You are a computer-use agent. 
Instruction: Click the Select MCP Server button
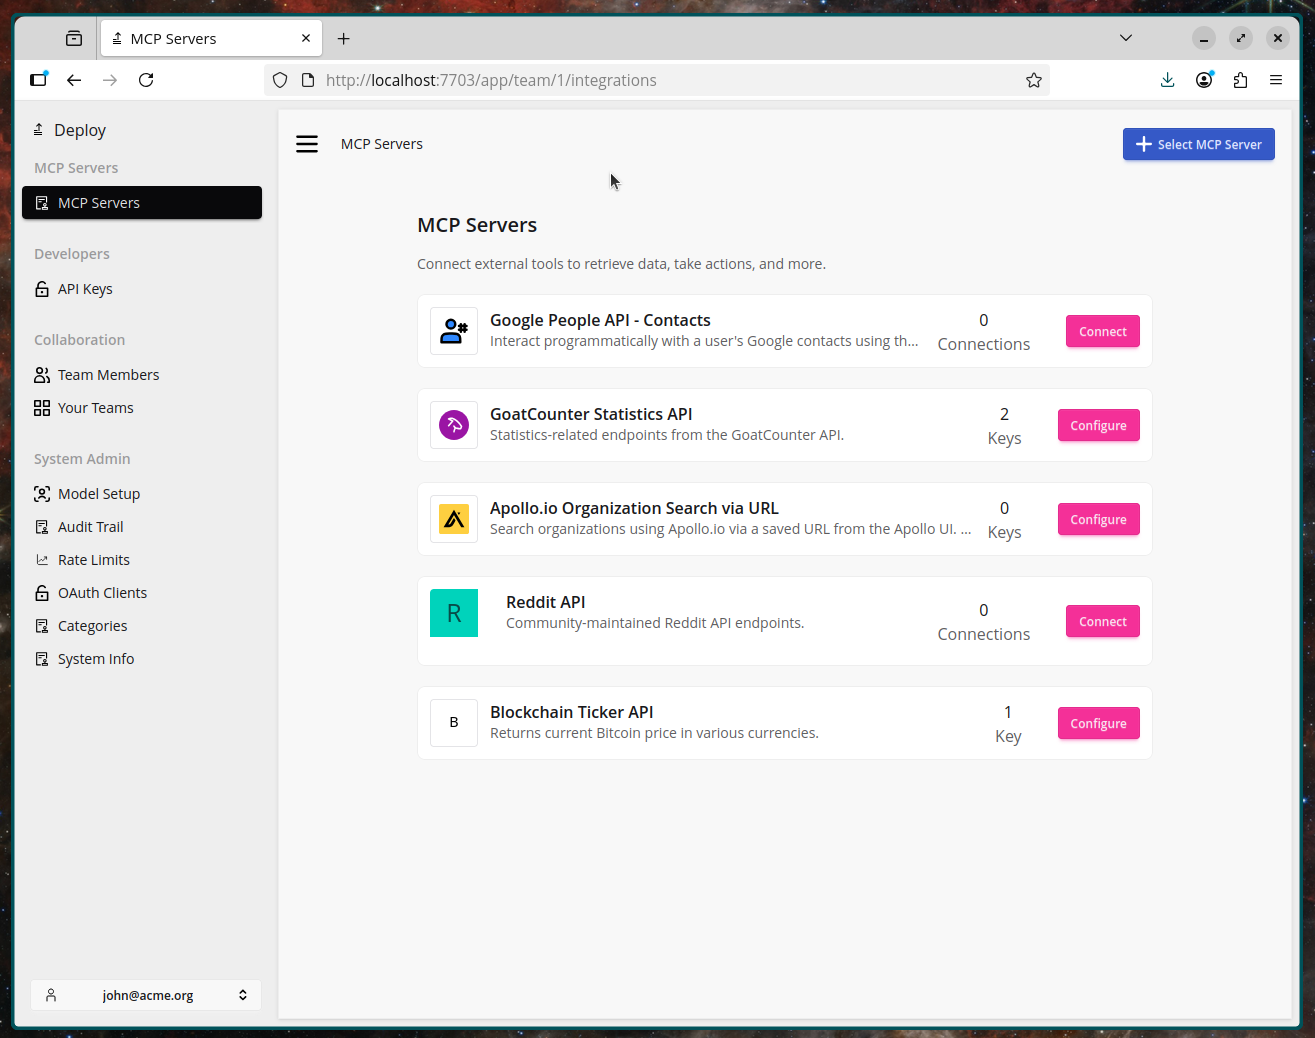click(1198, 144)
